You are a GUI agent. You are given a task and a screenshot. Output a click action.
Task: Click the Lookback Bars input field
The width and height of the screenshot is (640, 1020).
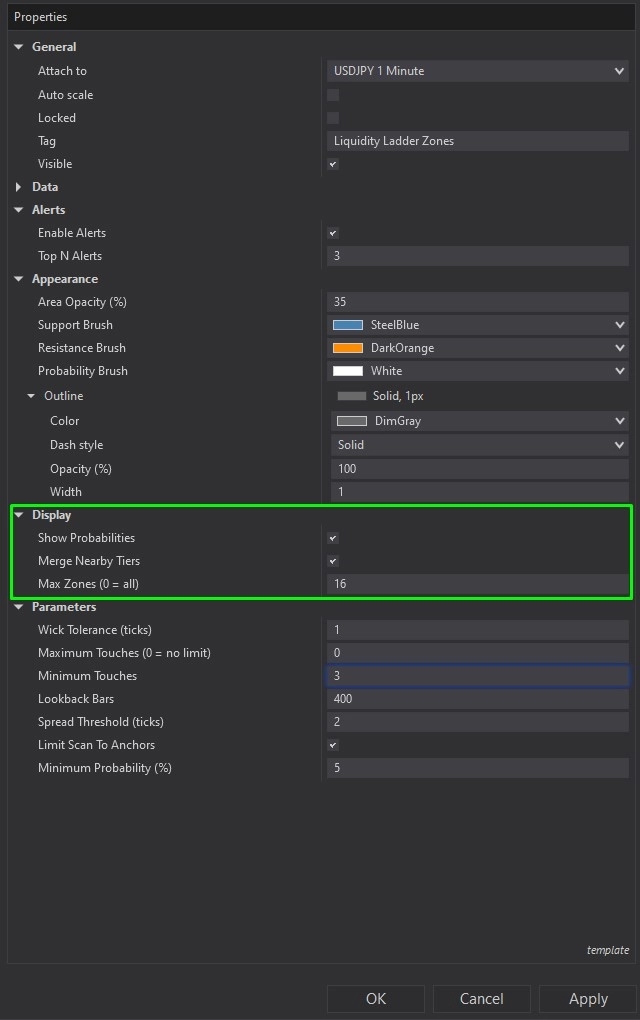[x=478, y=699]
